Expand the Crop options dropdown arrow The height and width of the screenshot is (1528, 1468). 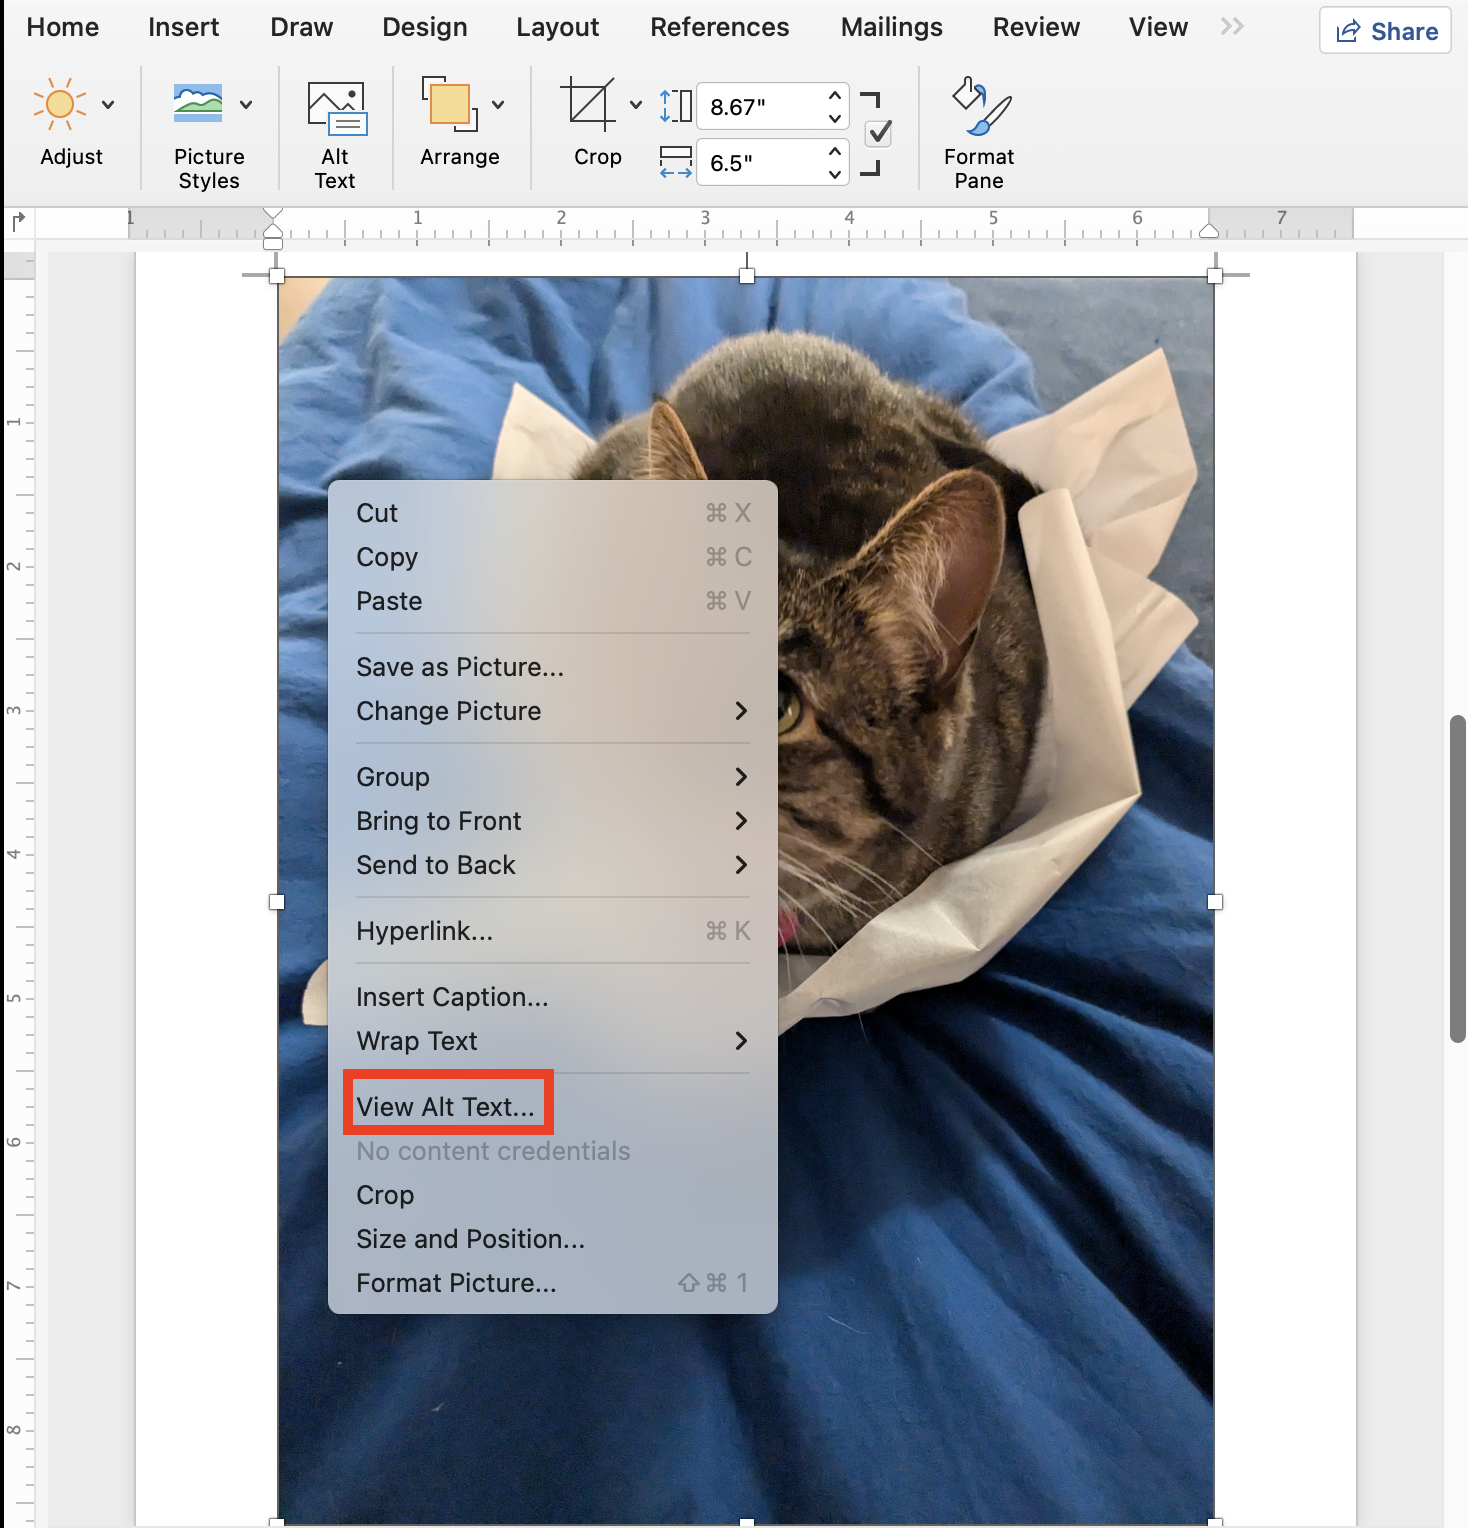coord(636,104)
